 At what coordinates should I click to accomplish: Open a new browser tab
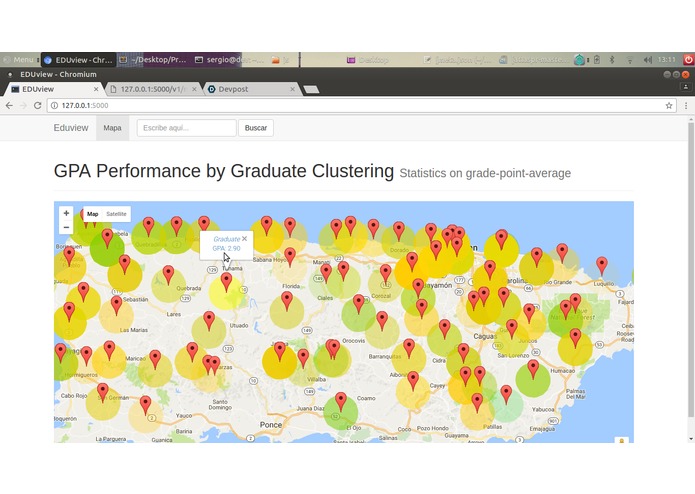tap(311, 89)
